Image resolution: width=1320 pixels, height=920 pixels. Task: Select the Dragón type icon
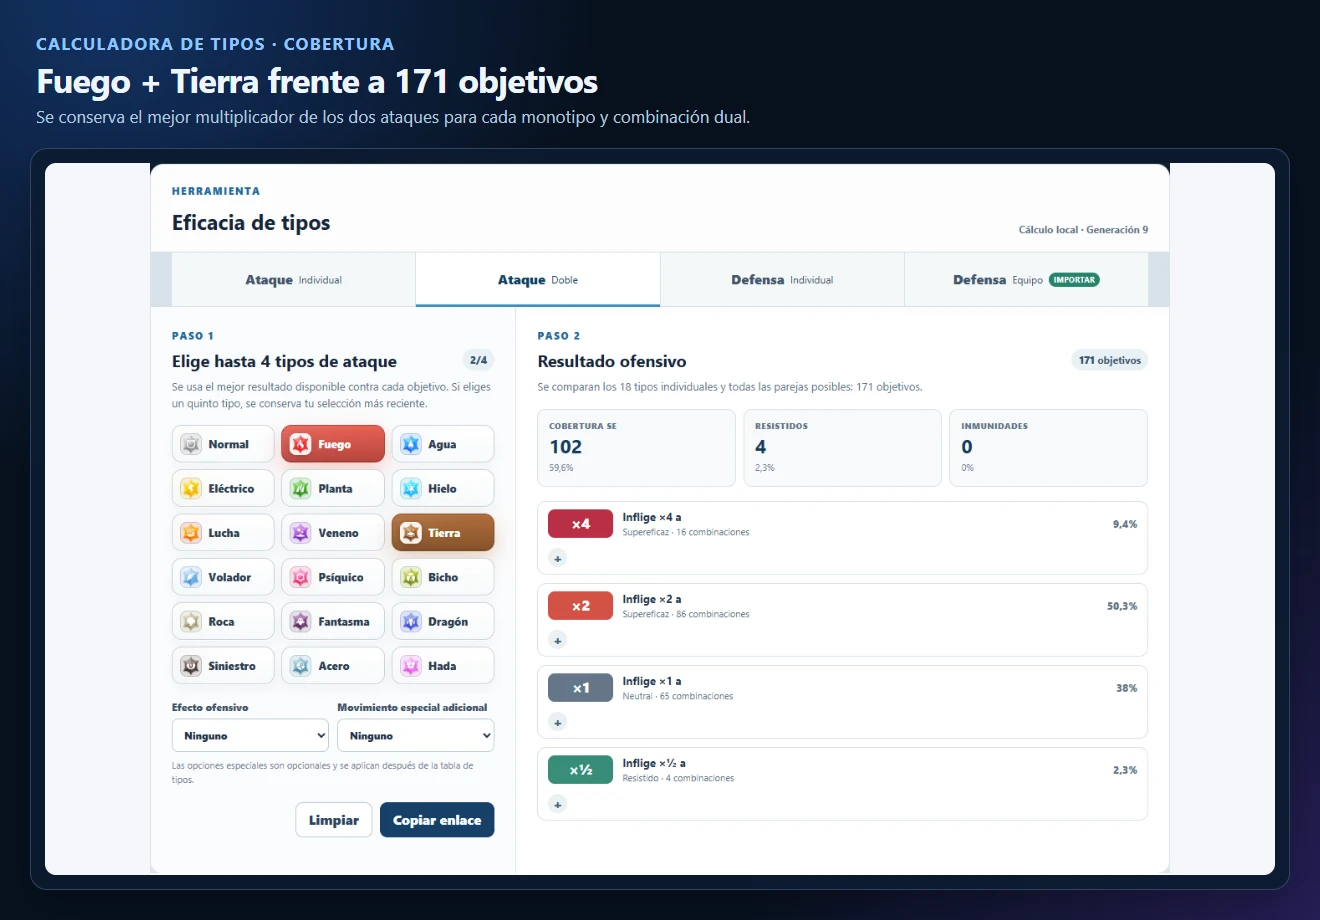411,622
